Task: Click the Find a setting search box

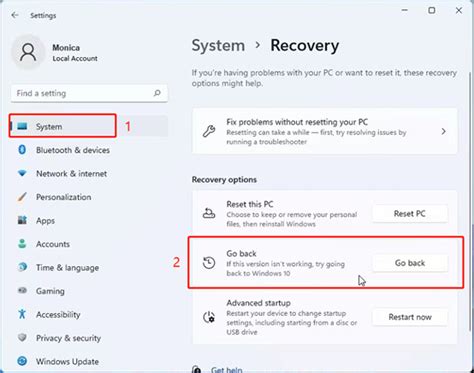Action: click(89, 93)
